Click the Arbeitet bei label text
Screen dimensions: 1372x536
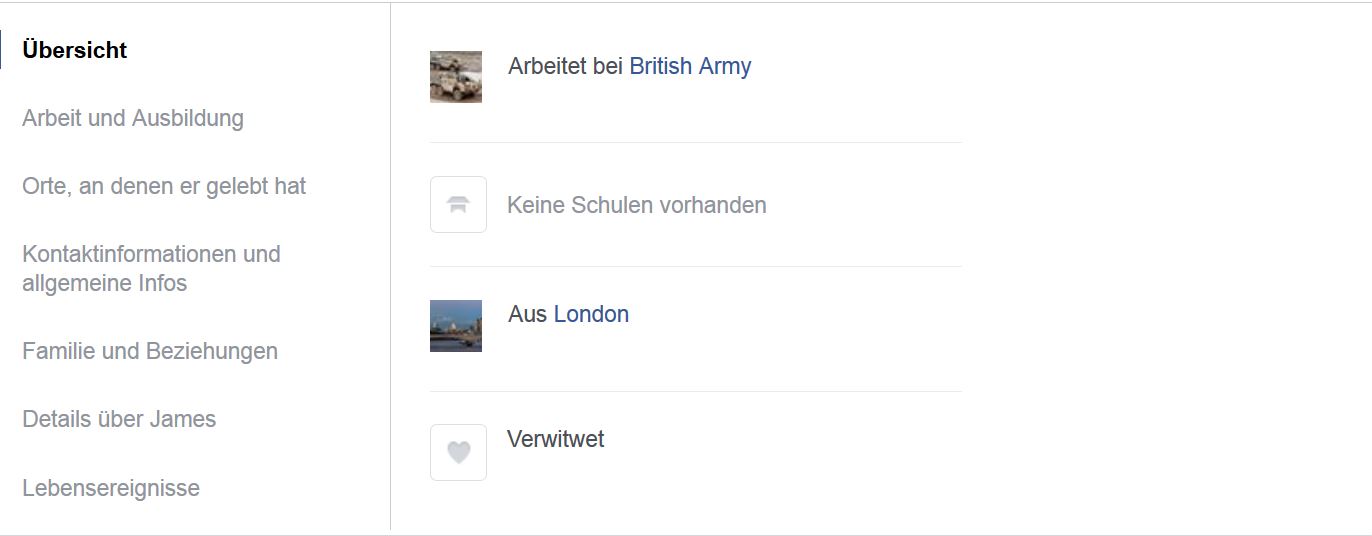point(566,66)
